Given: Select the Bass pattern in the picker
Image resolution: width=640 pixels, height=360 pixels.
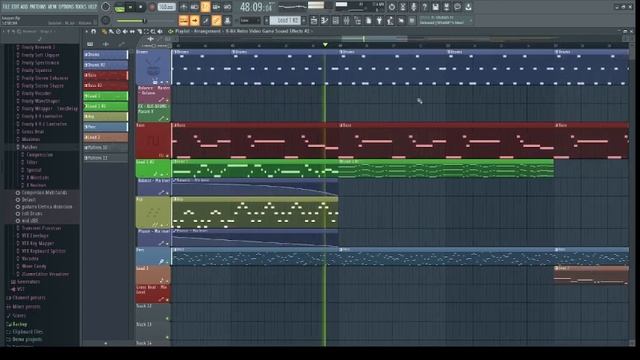Looking at the screenshot, I should click(106, 75).
